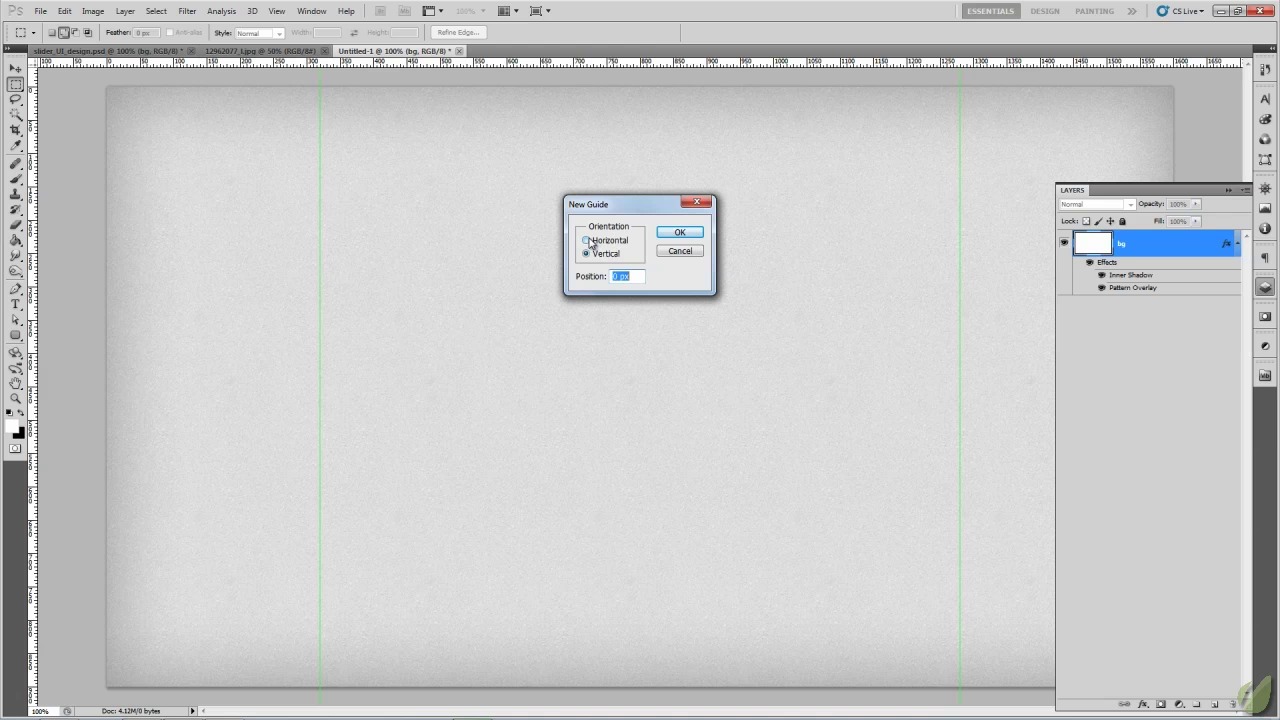The width and height of the screenshot is (1280, 720).
Task: Select the Vertical orientation radio button
Action: point(586,253)
